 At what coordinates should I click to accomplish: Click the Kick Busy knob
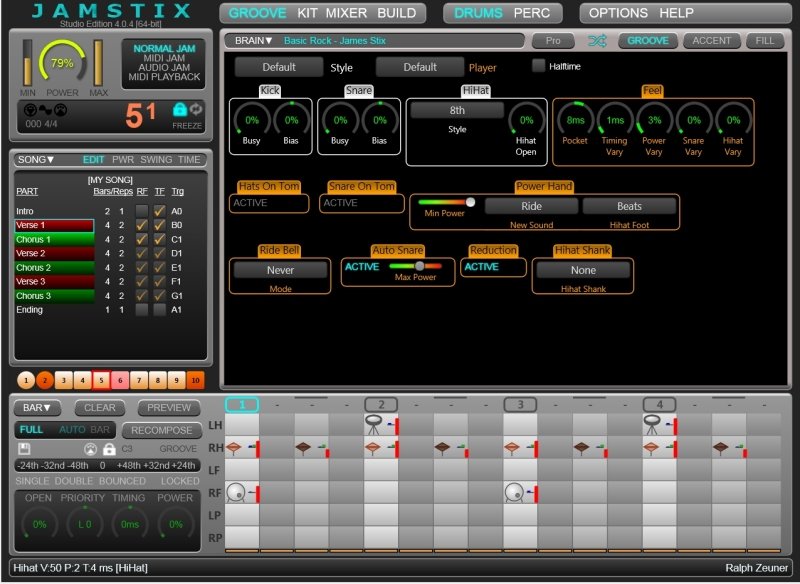pyautogui.click(x=252, y=120)
